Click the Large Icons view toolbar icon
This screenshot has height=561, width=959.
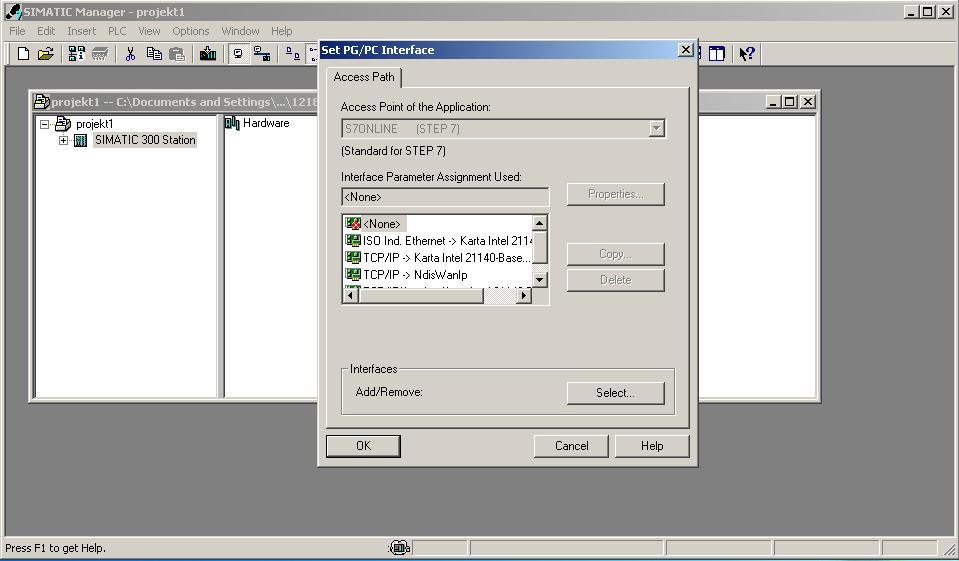coord(293,54)
